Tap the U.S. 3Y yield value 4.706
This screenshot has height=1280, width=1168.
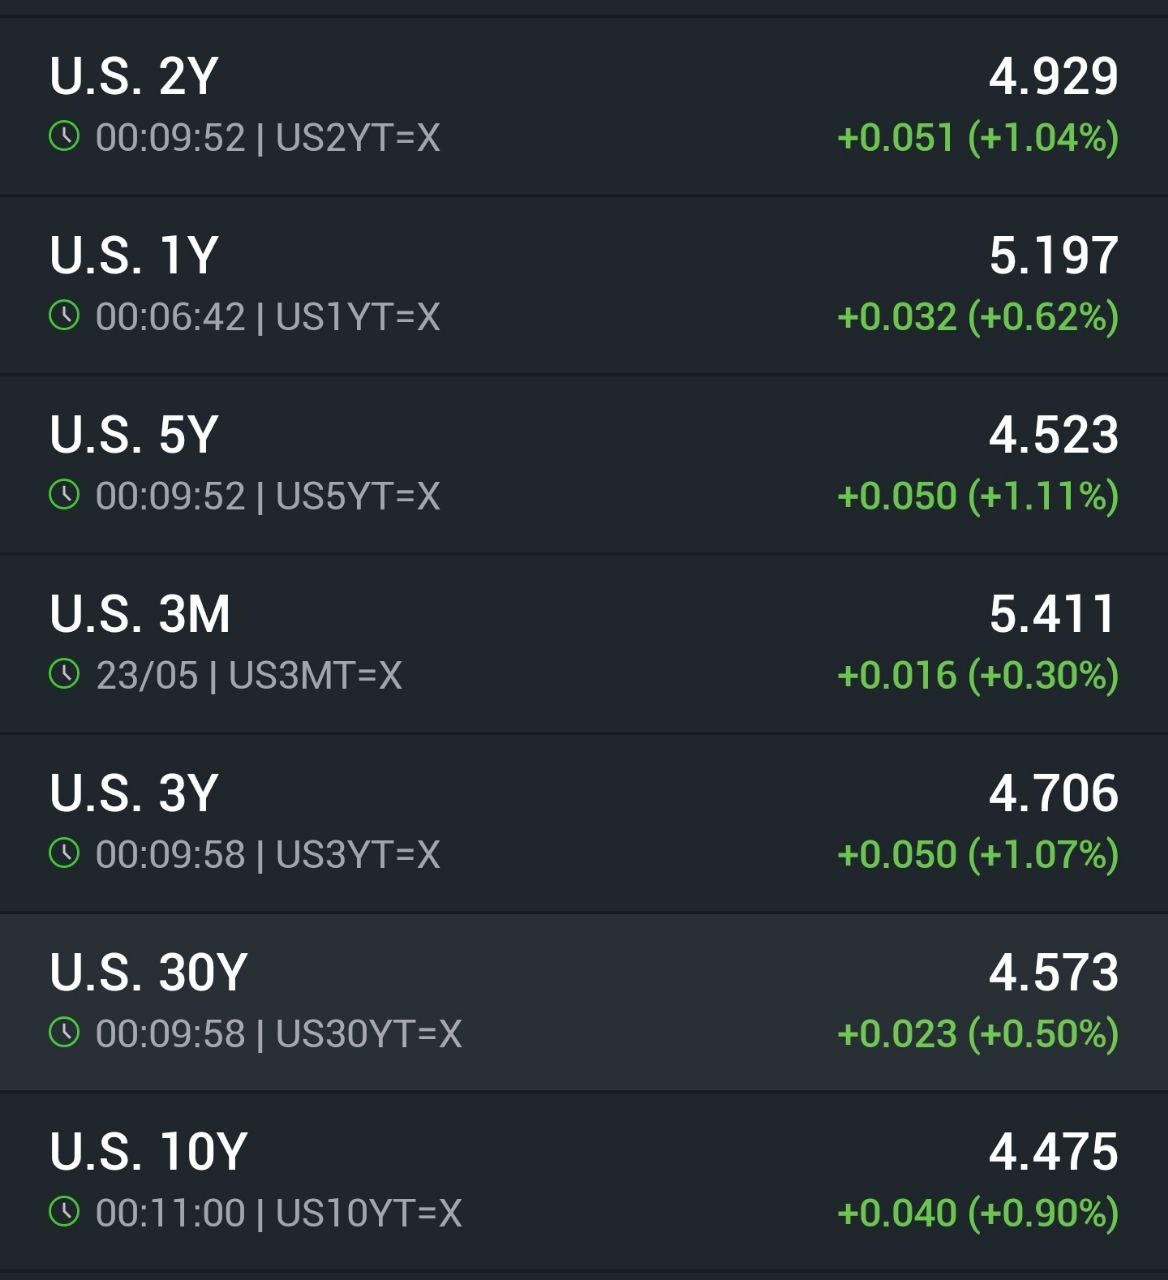coord(1053,793)
